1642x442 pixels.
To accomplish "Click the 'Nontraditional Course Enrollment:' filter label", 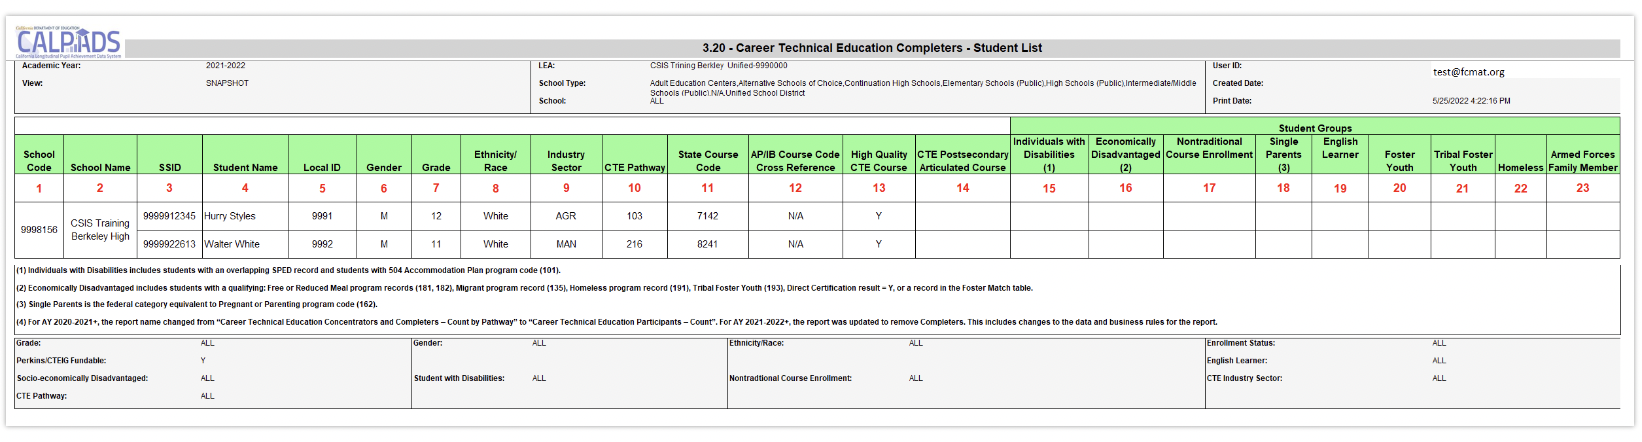I will coord(790,379).
